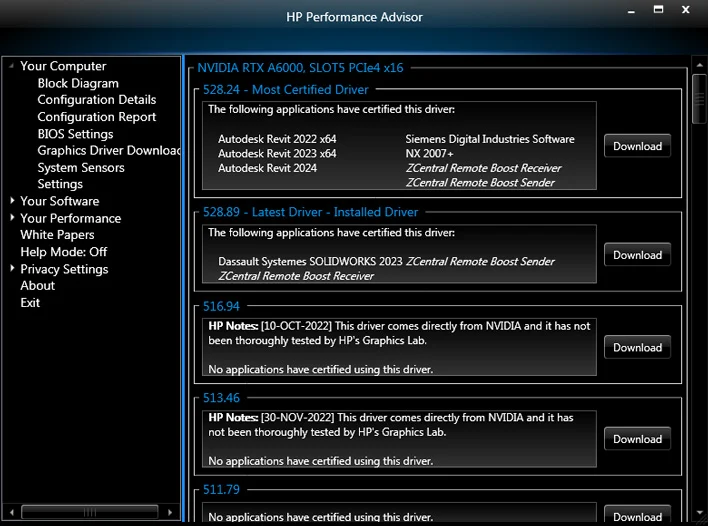The image size is (708, 526).
Task: Open Block Diagram in the sidebar
Action: [78, 83]
